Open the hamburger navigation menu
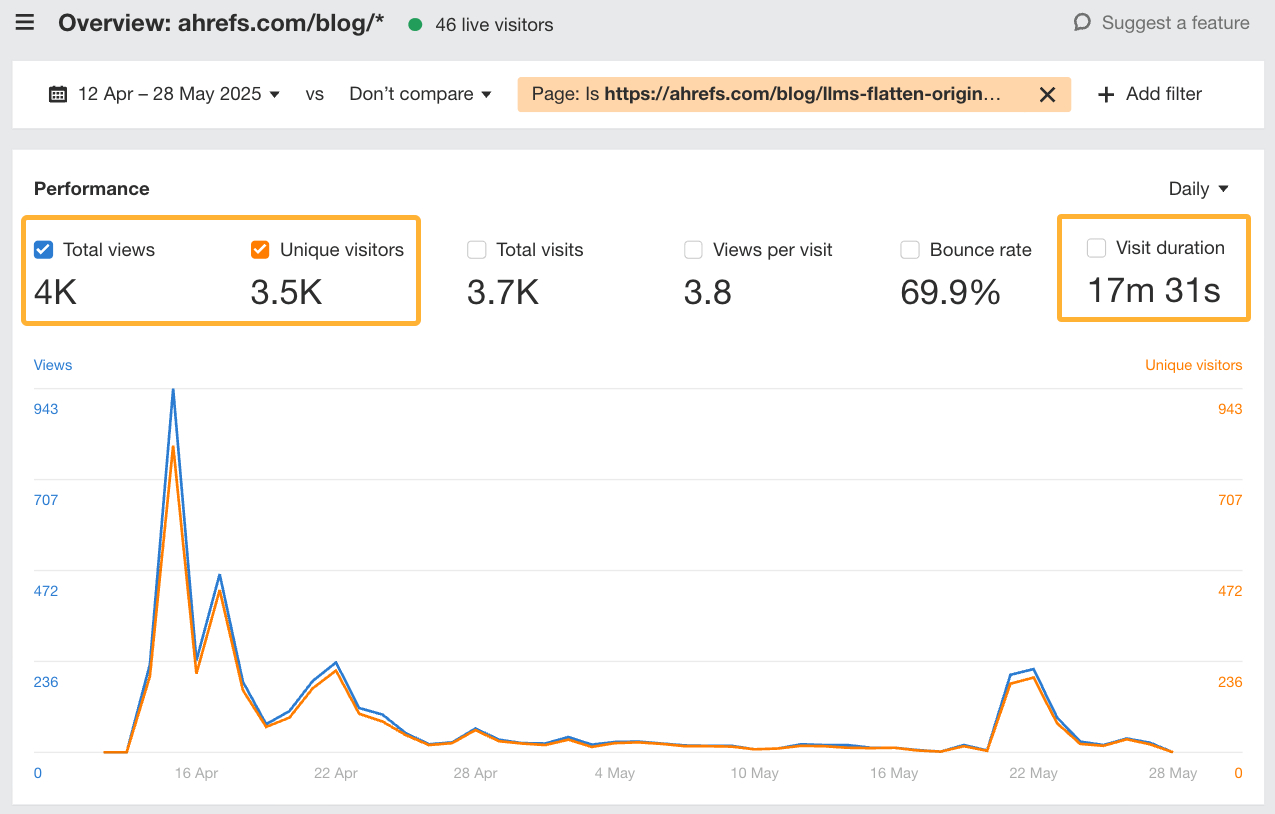This screenshot has width=1275, height=814. pos(24,24)
